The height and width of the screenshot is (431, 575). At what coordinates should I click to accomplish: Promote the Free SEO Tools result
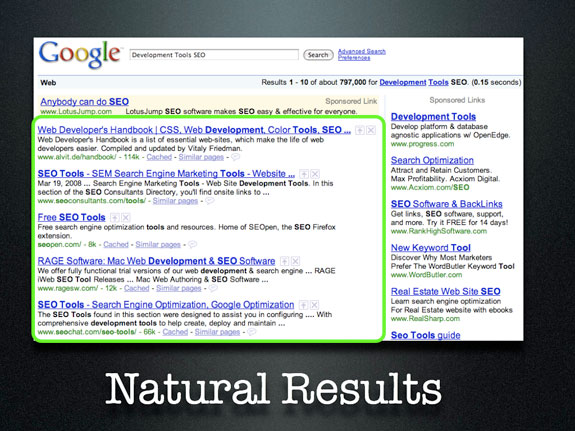[x=115, y=218]
